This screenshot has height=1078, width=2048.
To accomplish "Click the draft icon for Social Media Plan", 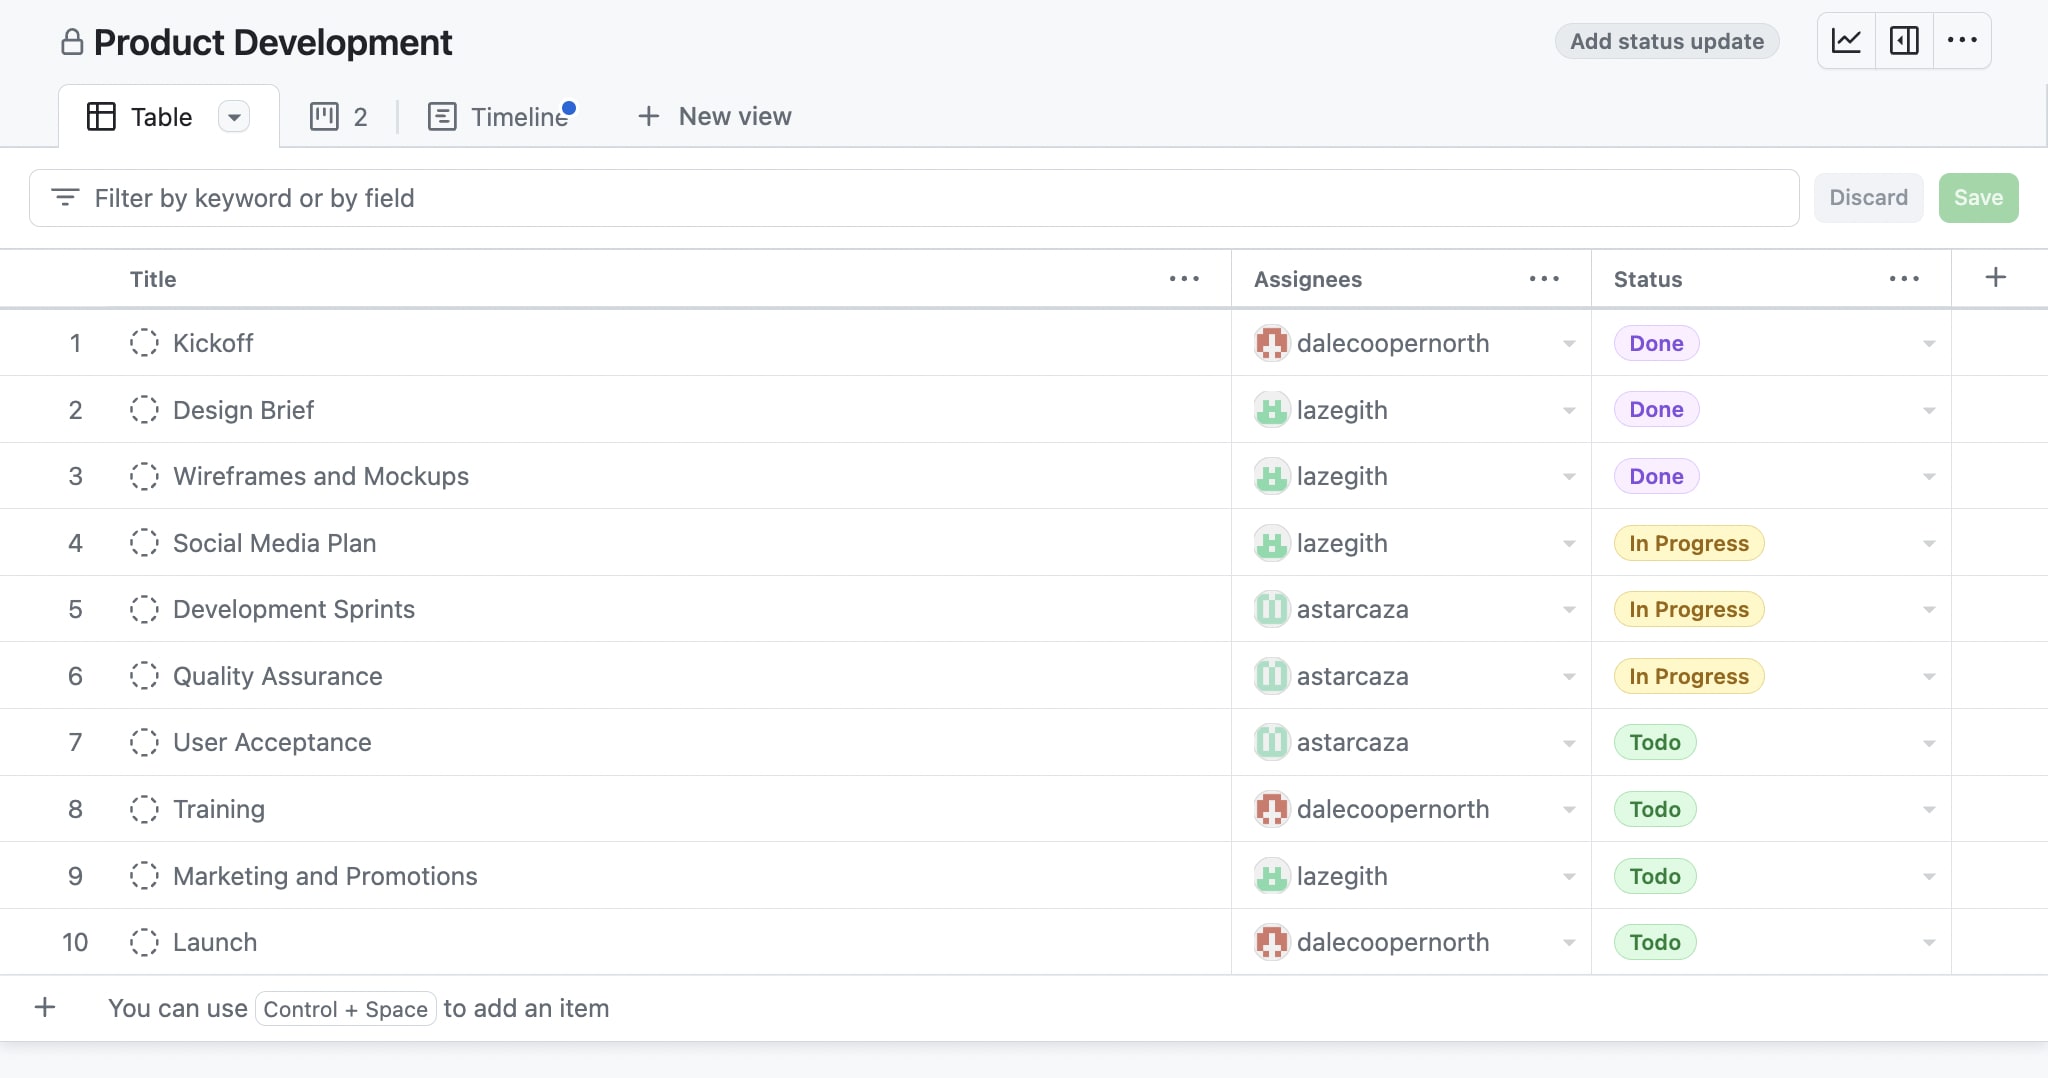I will [x=144, y=543].
